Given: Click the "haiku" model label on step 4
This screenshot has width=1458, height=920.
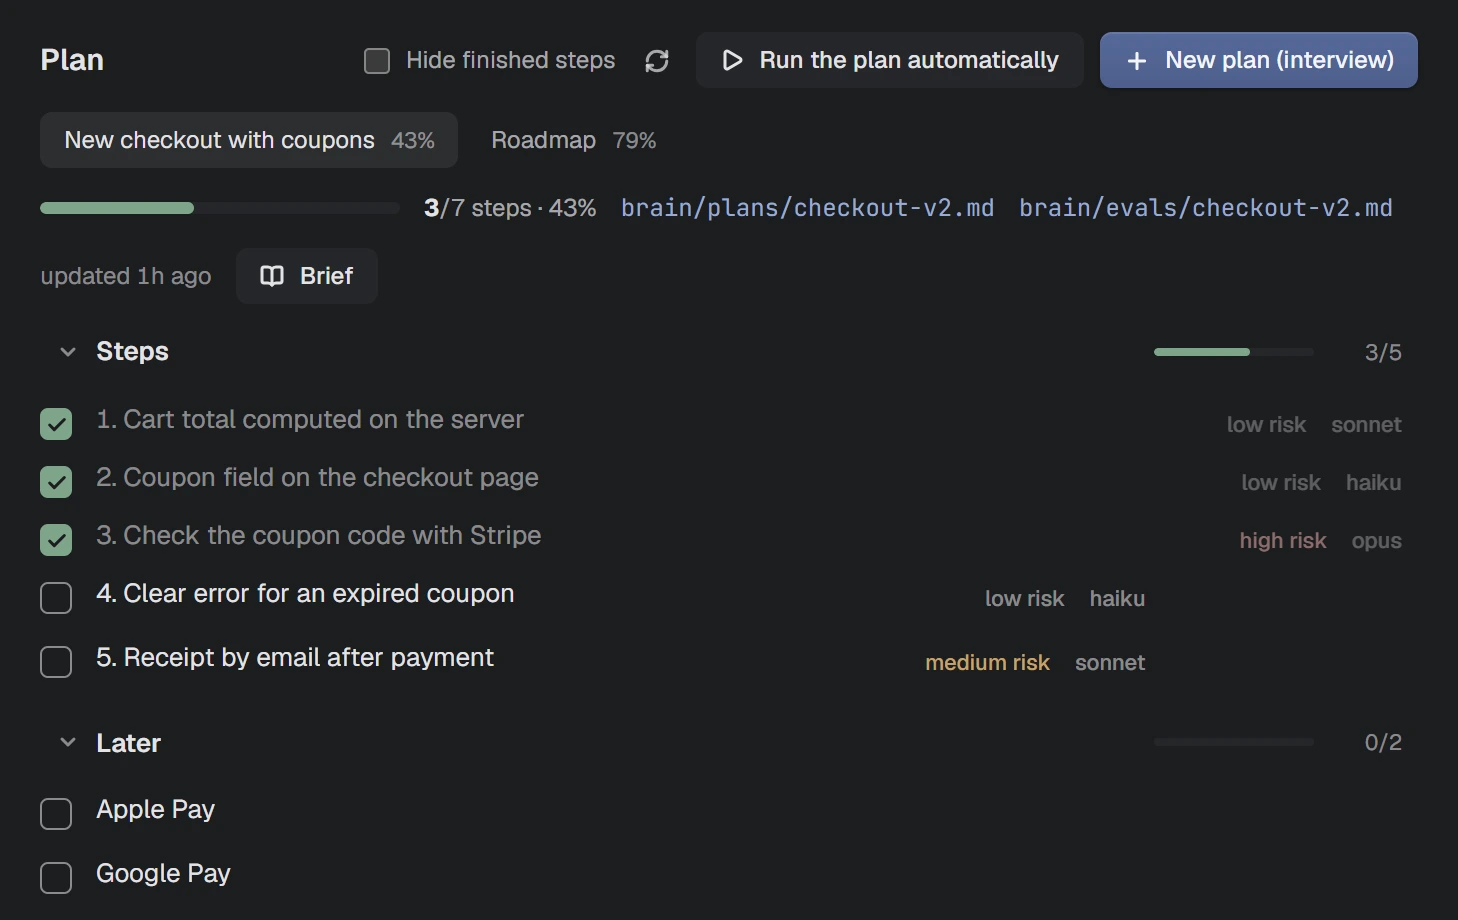Looking at the screenshot, I should tap(1117, 599).
